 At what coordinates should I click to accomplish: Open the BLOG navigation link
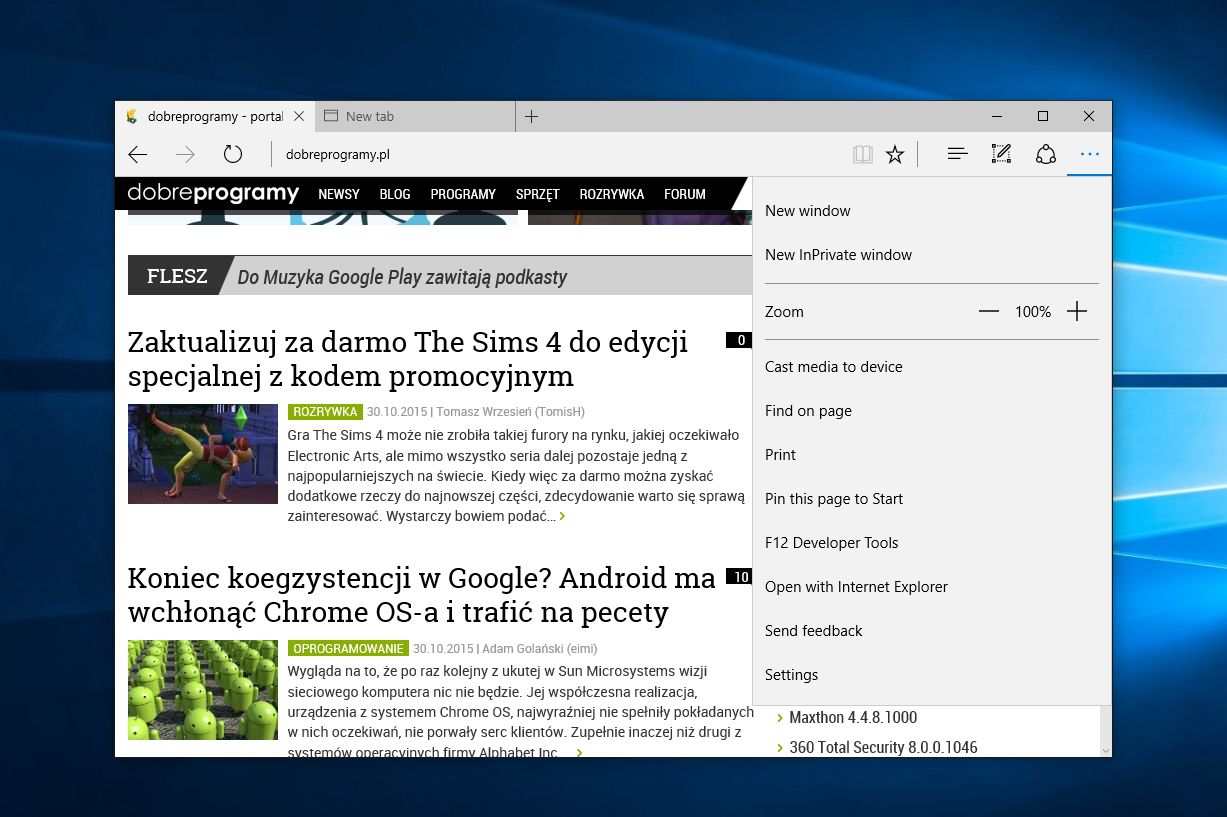[x=395, y=194]
